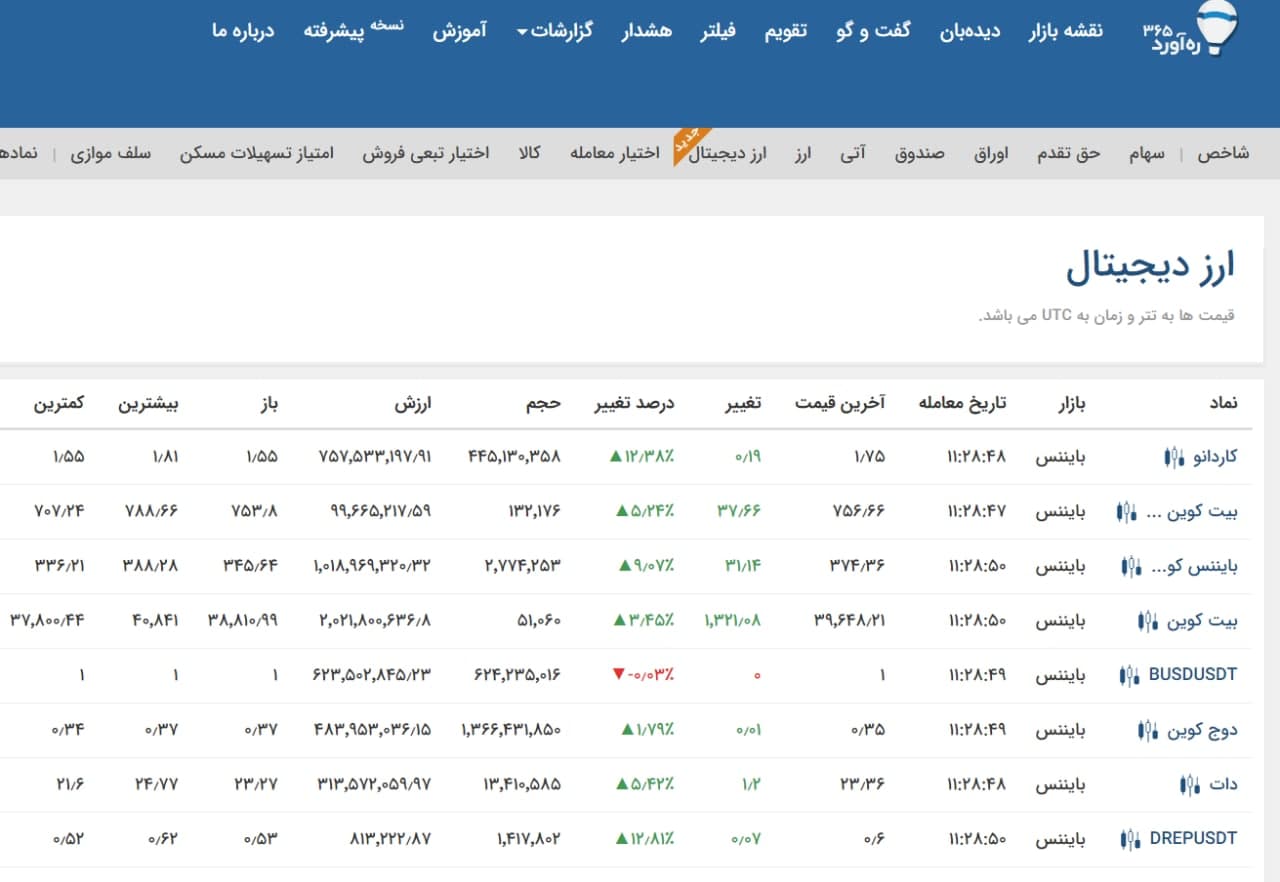Open candlestick chart icon for دوج کوین
Screen dimensions: 1280x882
point(1147,730)
